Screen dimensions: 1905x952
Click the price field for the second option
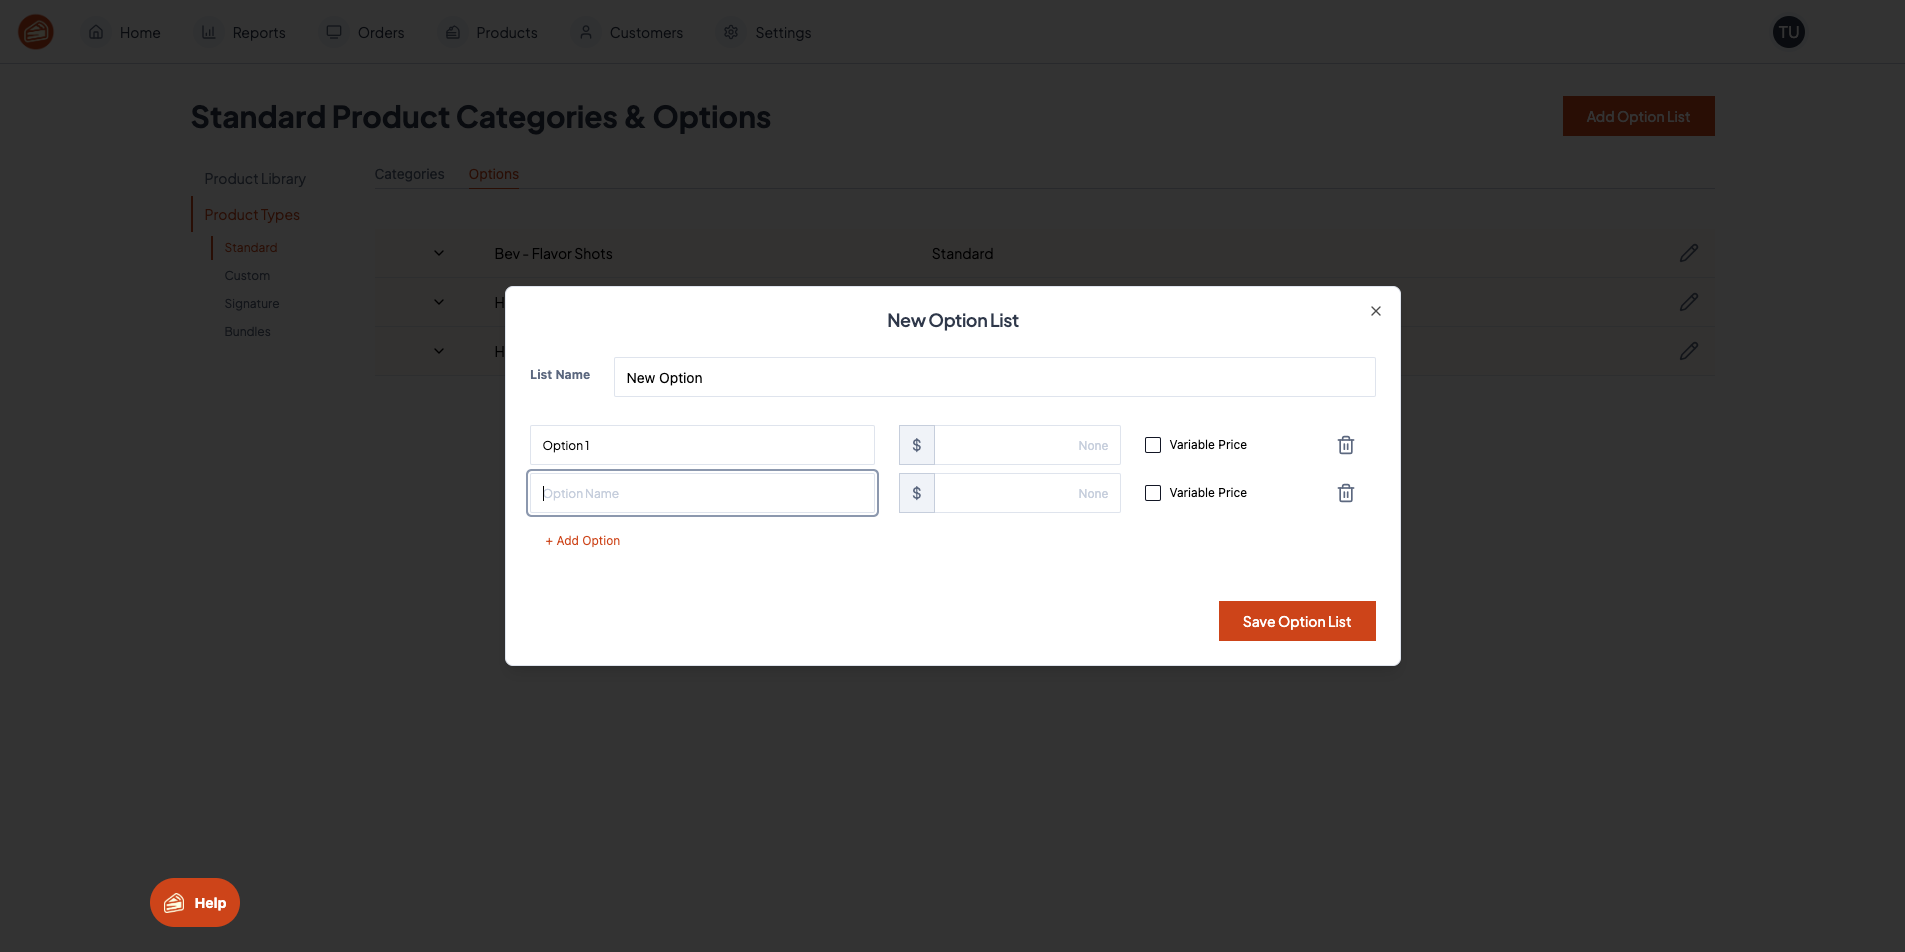[x=1027, y=493]
